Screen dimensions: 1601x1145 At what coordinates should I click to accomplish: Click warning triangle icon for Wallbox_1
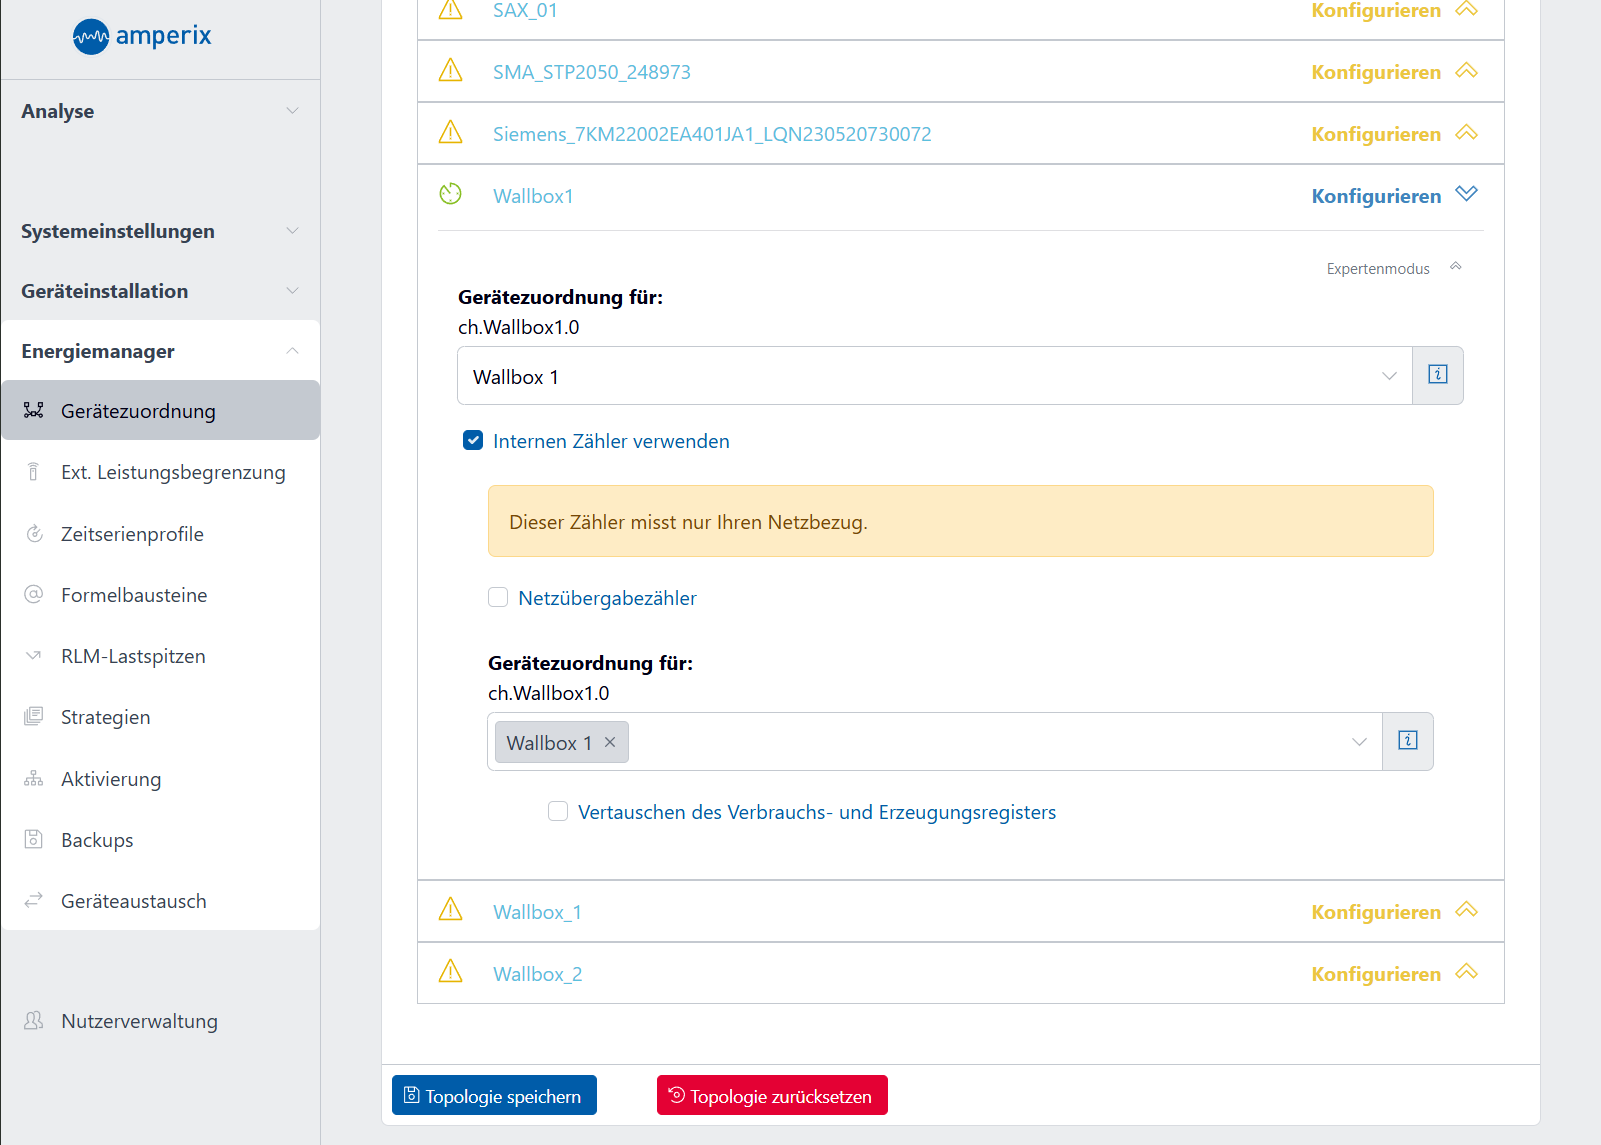(451, 910)
